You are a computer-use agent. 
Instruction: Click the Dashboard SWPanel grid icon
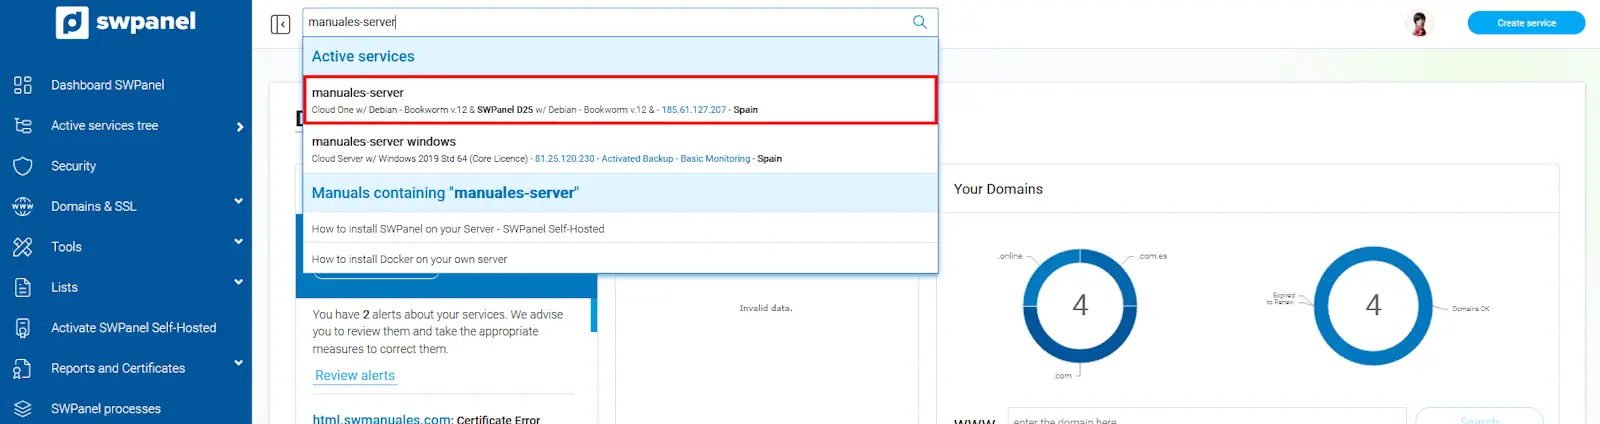(x=23, y=85)
